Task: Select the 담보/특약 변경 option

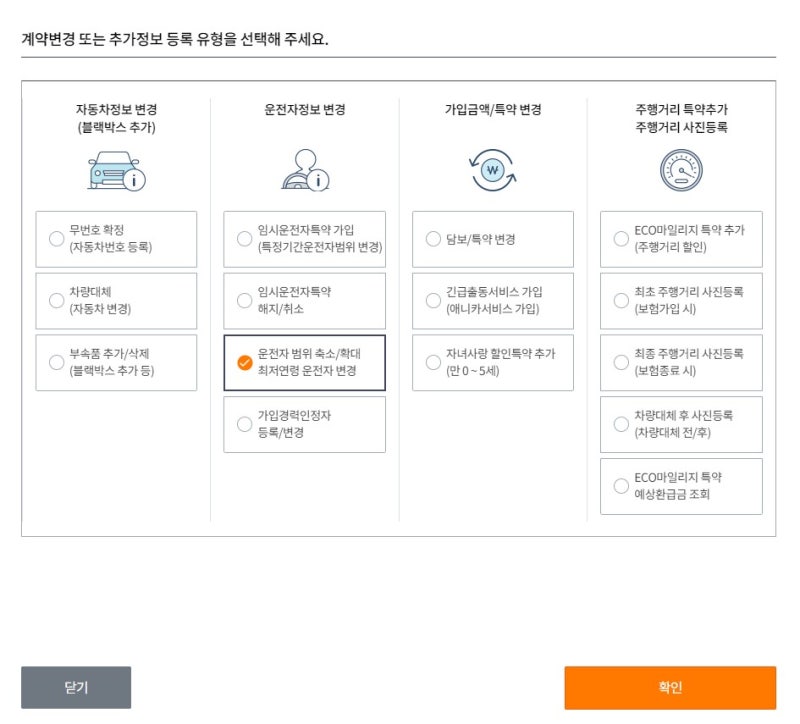Action: point(493,239)
